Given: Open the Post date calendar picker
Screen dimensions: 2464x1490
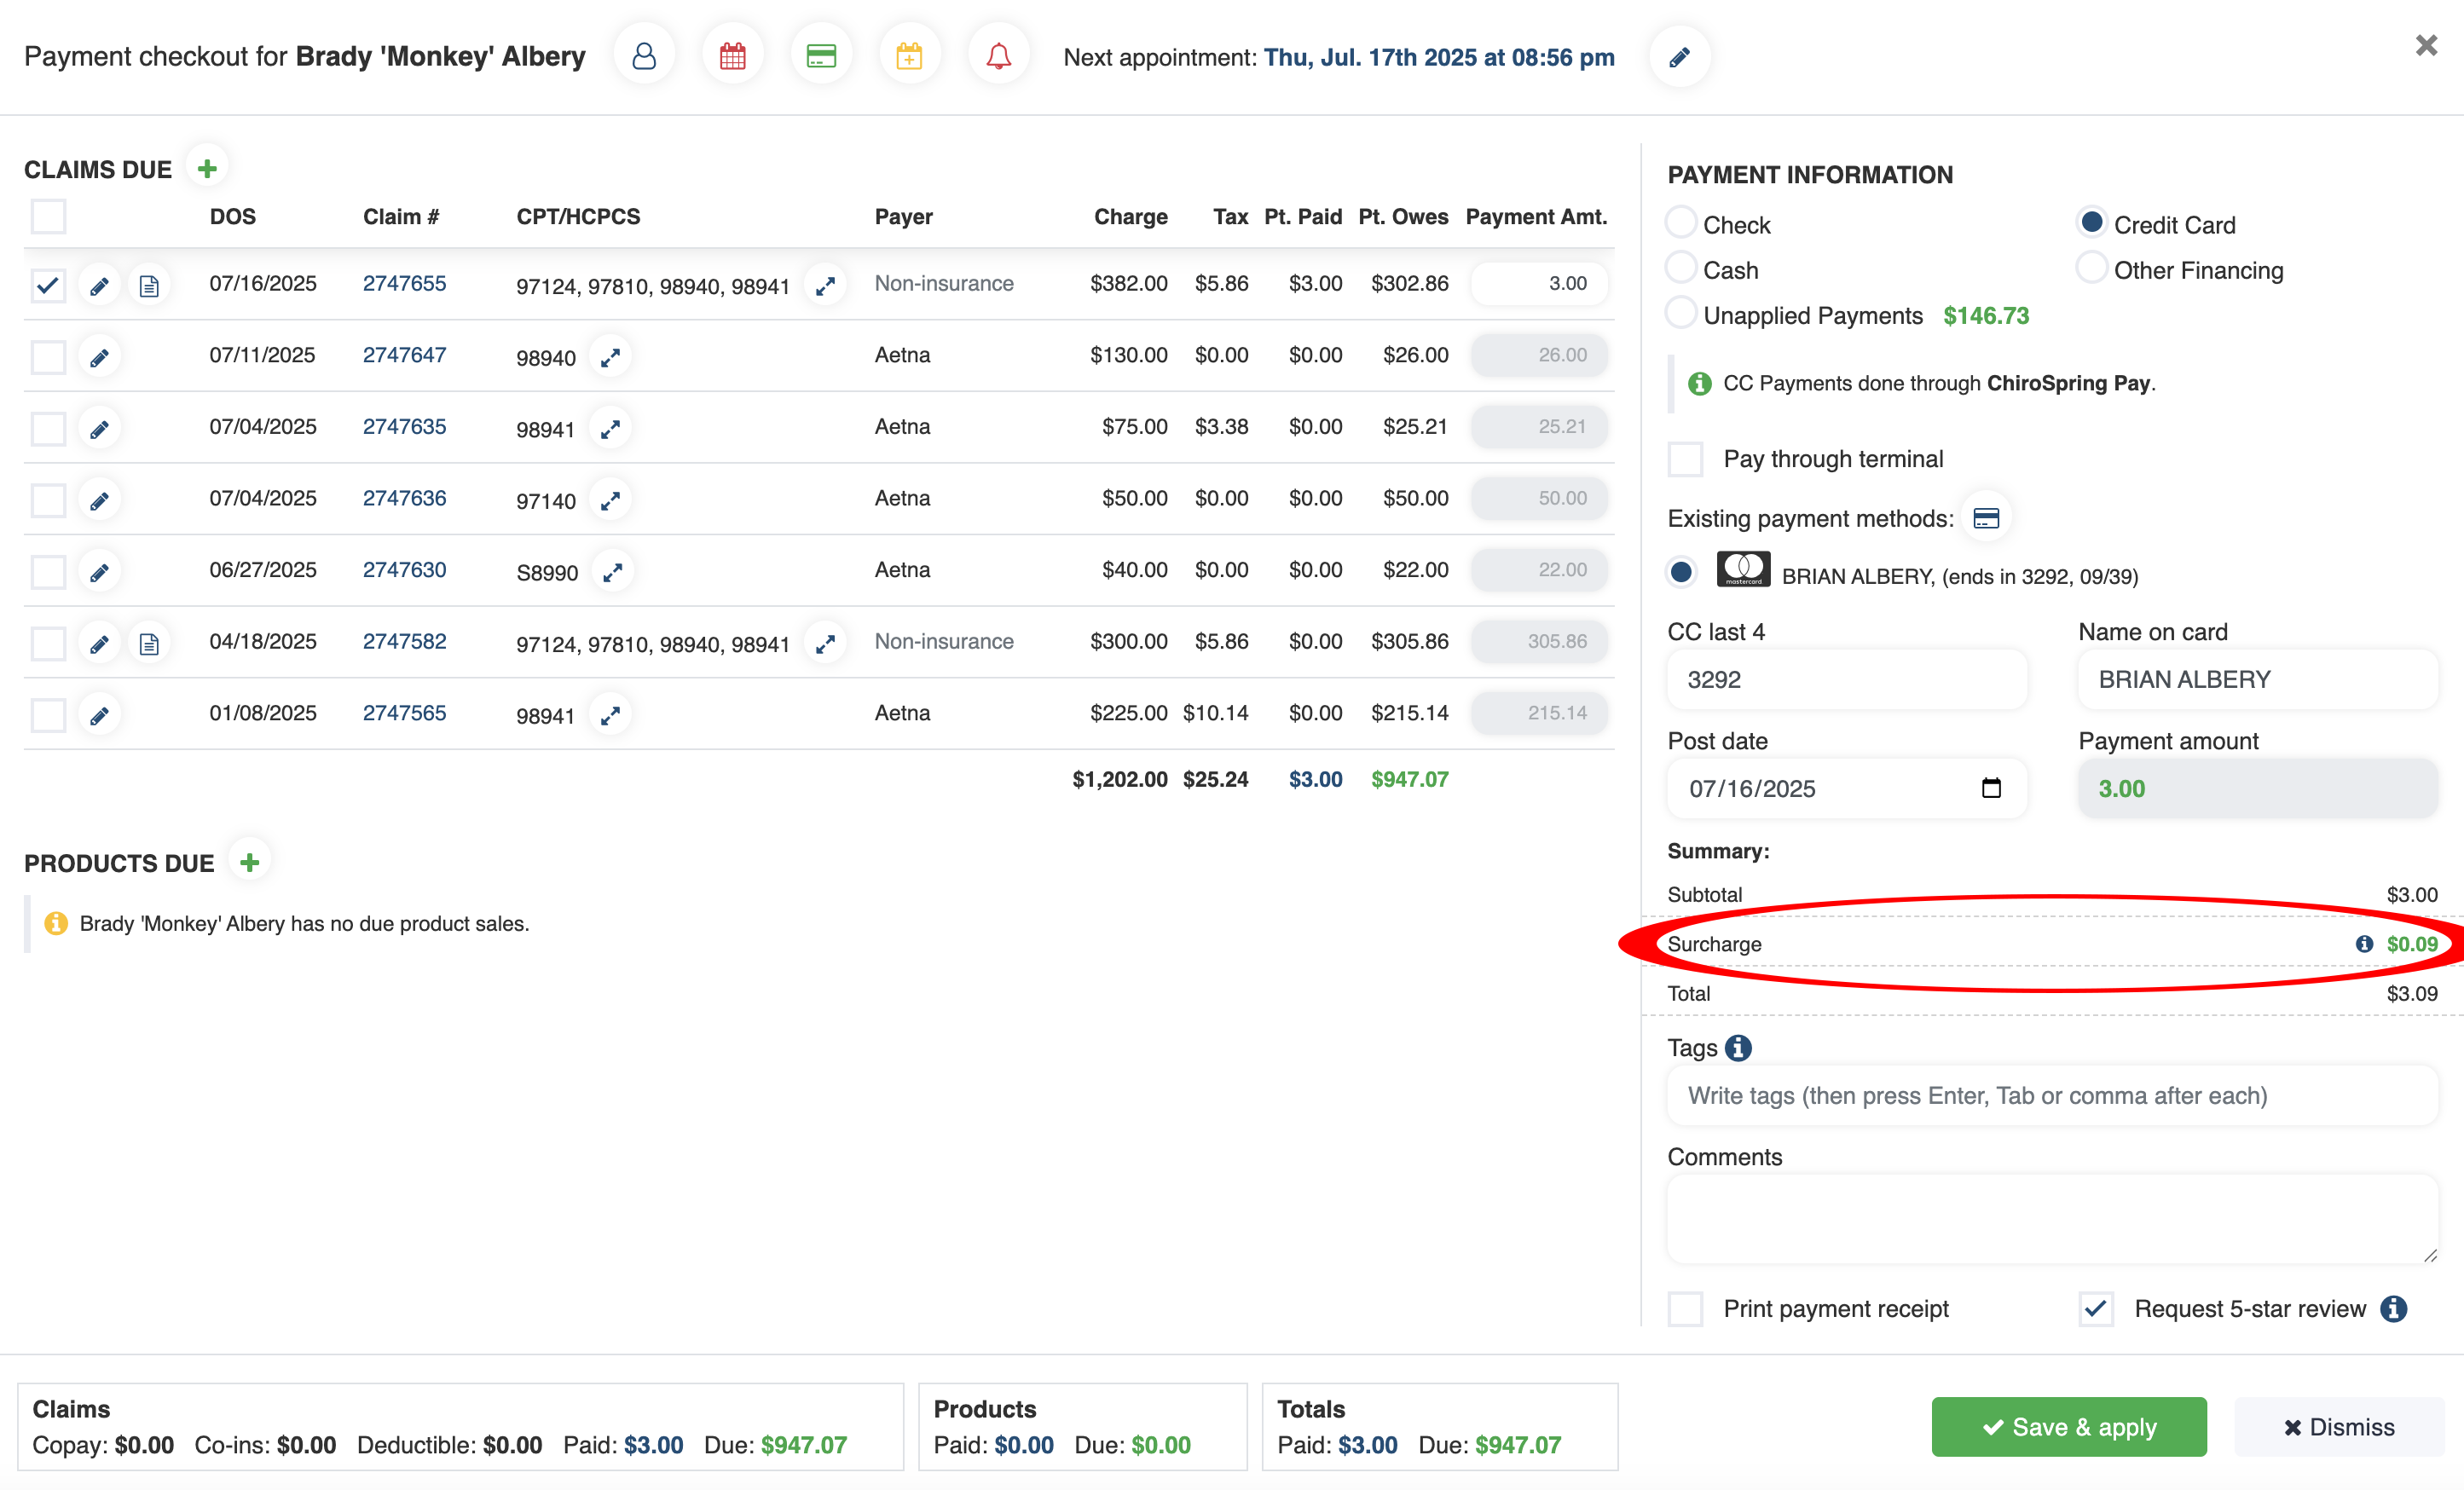Looking at the screenshot, I should click(x=1990, y=788).
